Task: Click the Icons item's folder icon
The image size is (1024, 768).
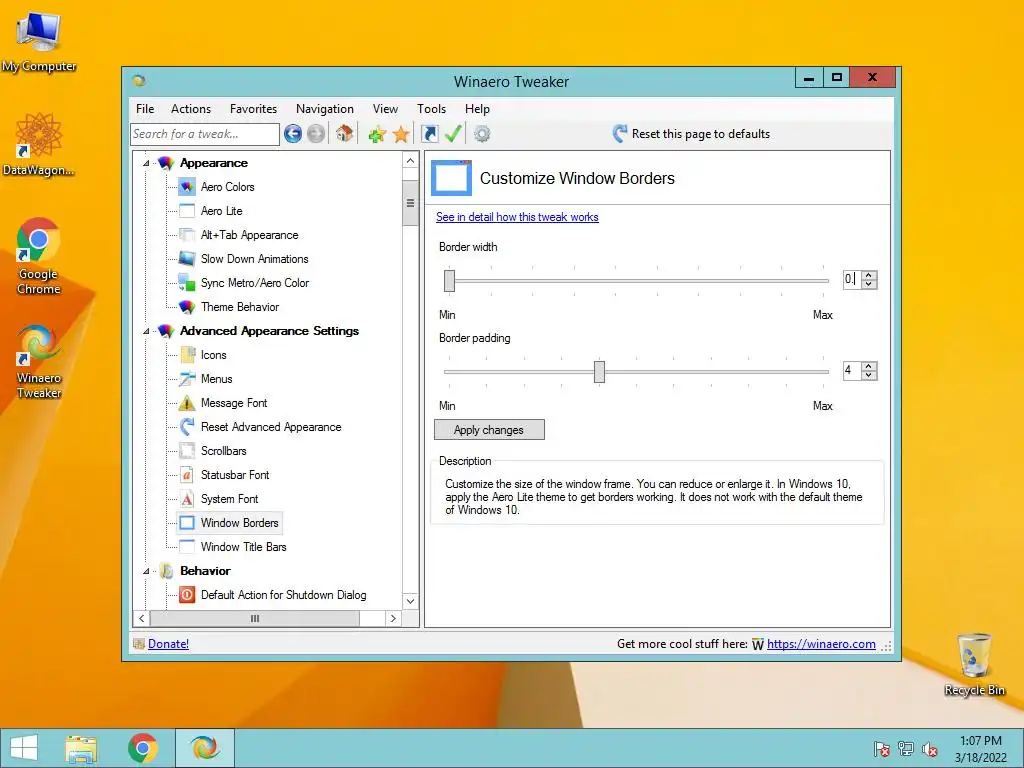Action: [187, 355]
